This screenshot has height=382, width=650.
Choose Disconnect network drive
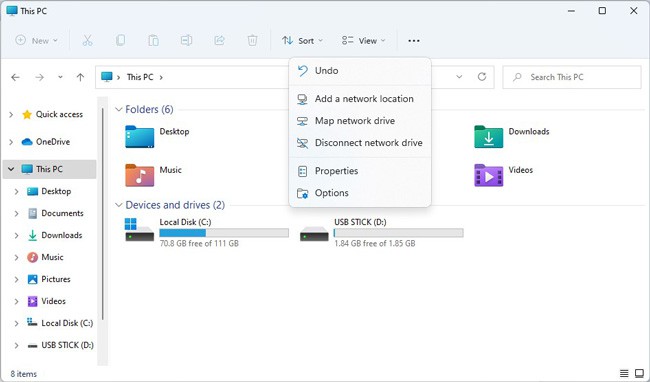click(360, 143)
